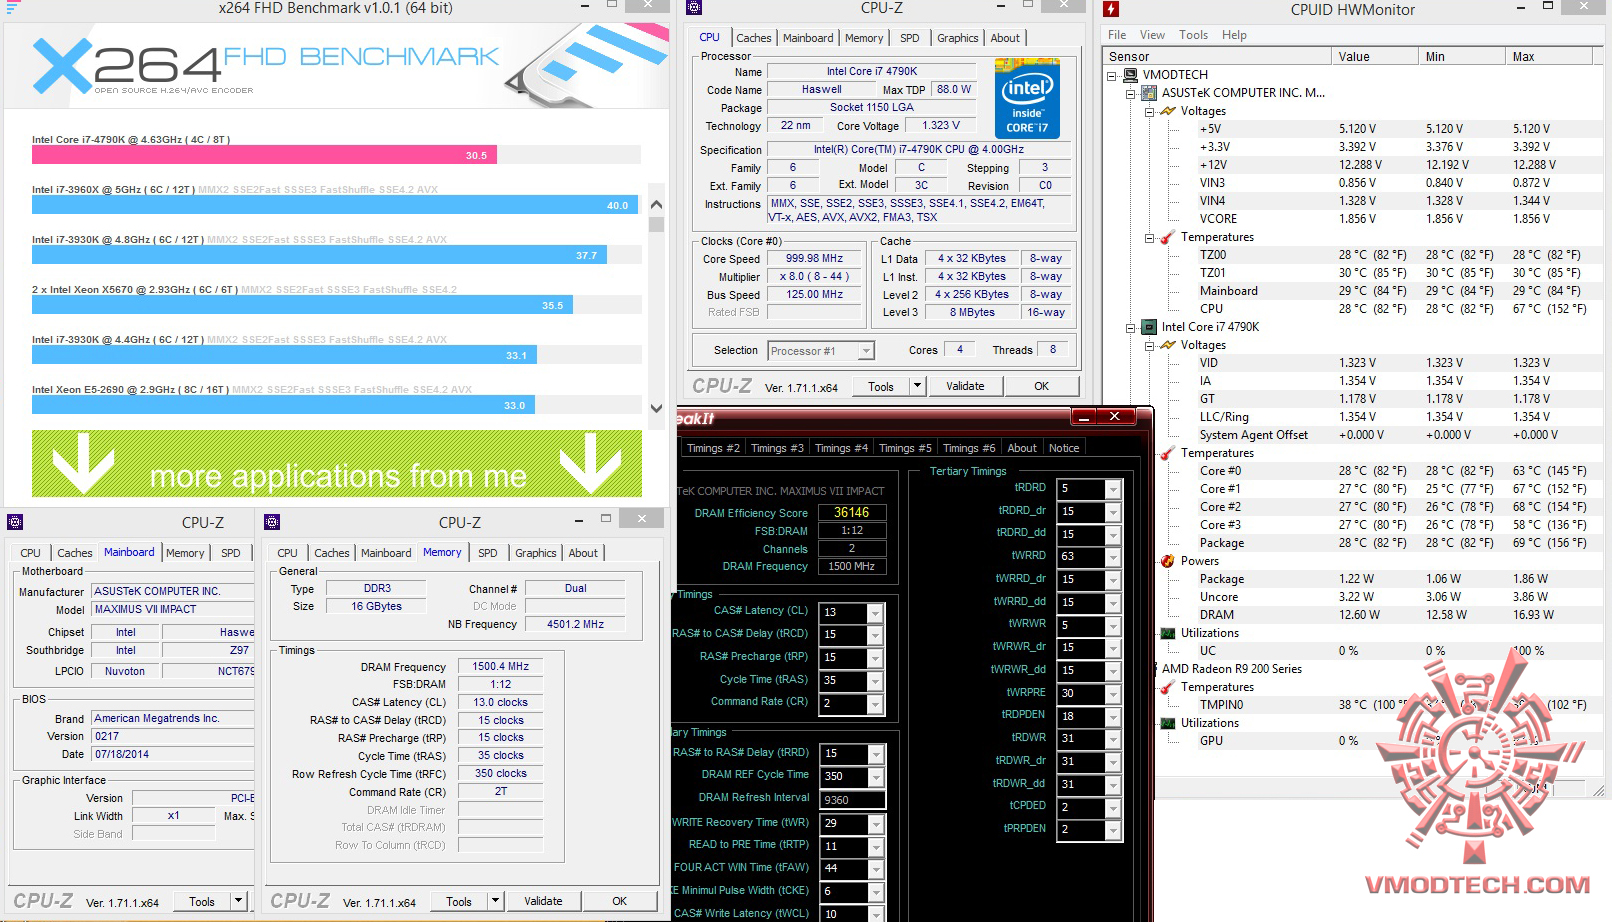The height and width of the screenshot is (922, 1612).
Task: Click the CPU-Z icon on the Mainboard window title
Action: (x=15, y=521)
